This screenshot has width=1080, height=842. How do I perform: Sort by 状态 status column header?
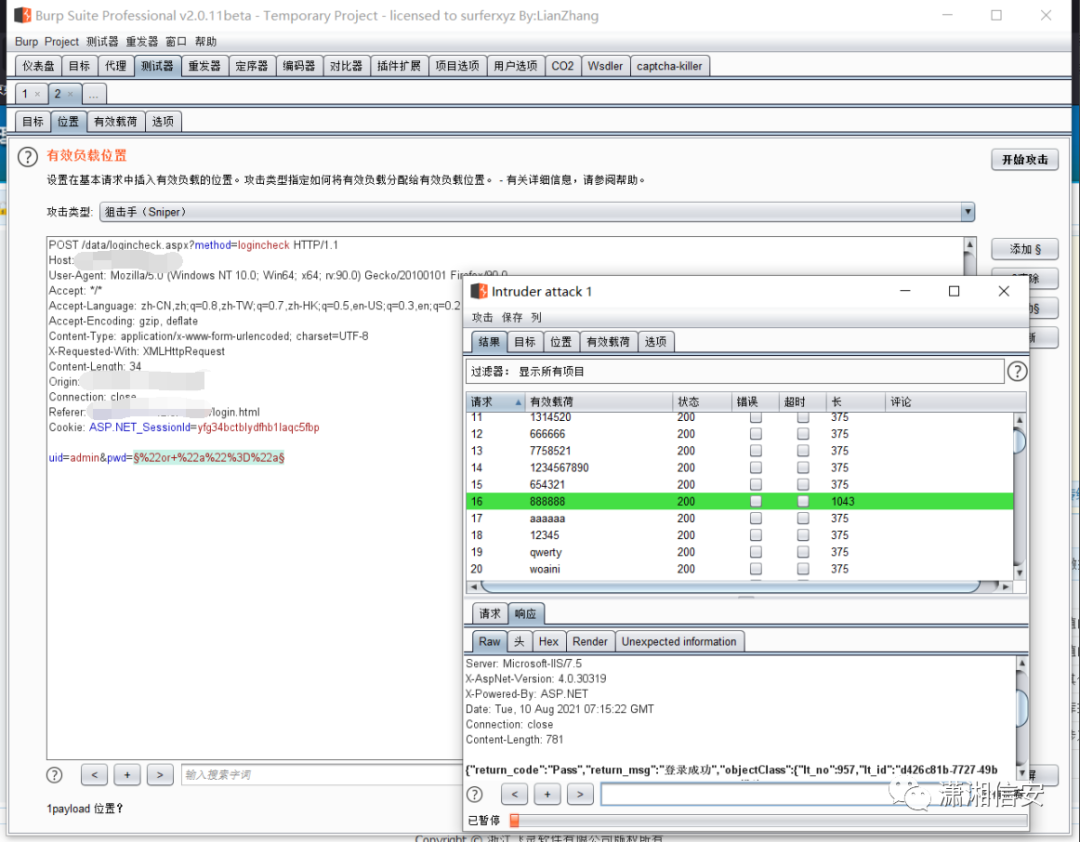point(701,402)
